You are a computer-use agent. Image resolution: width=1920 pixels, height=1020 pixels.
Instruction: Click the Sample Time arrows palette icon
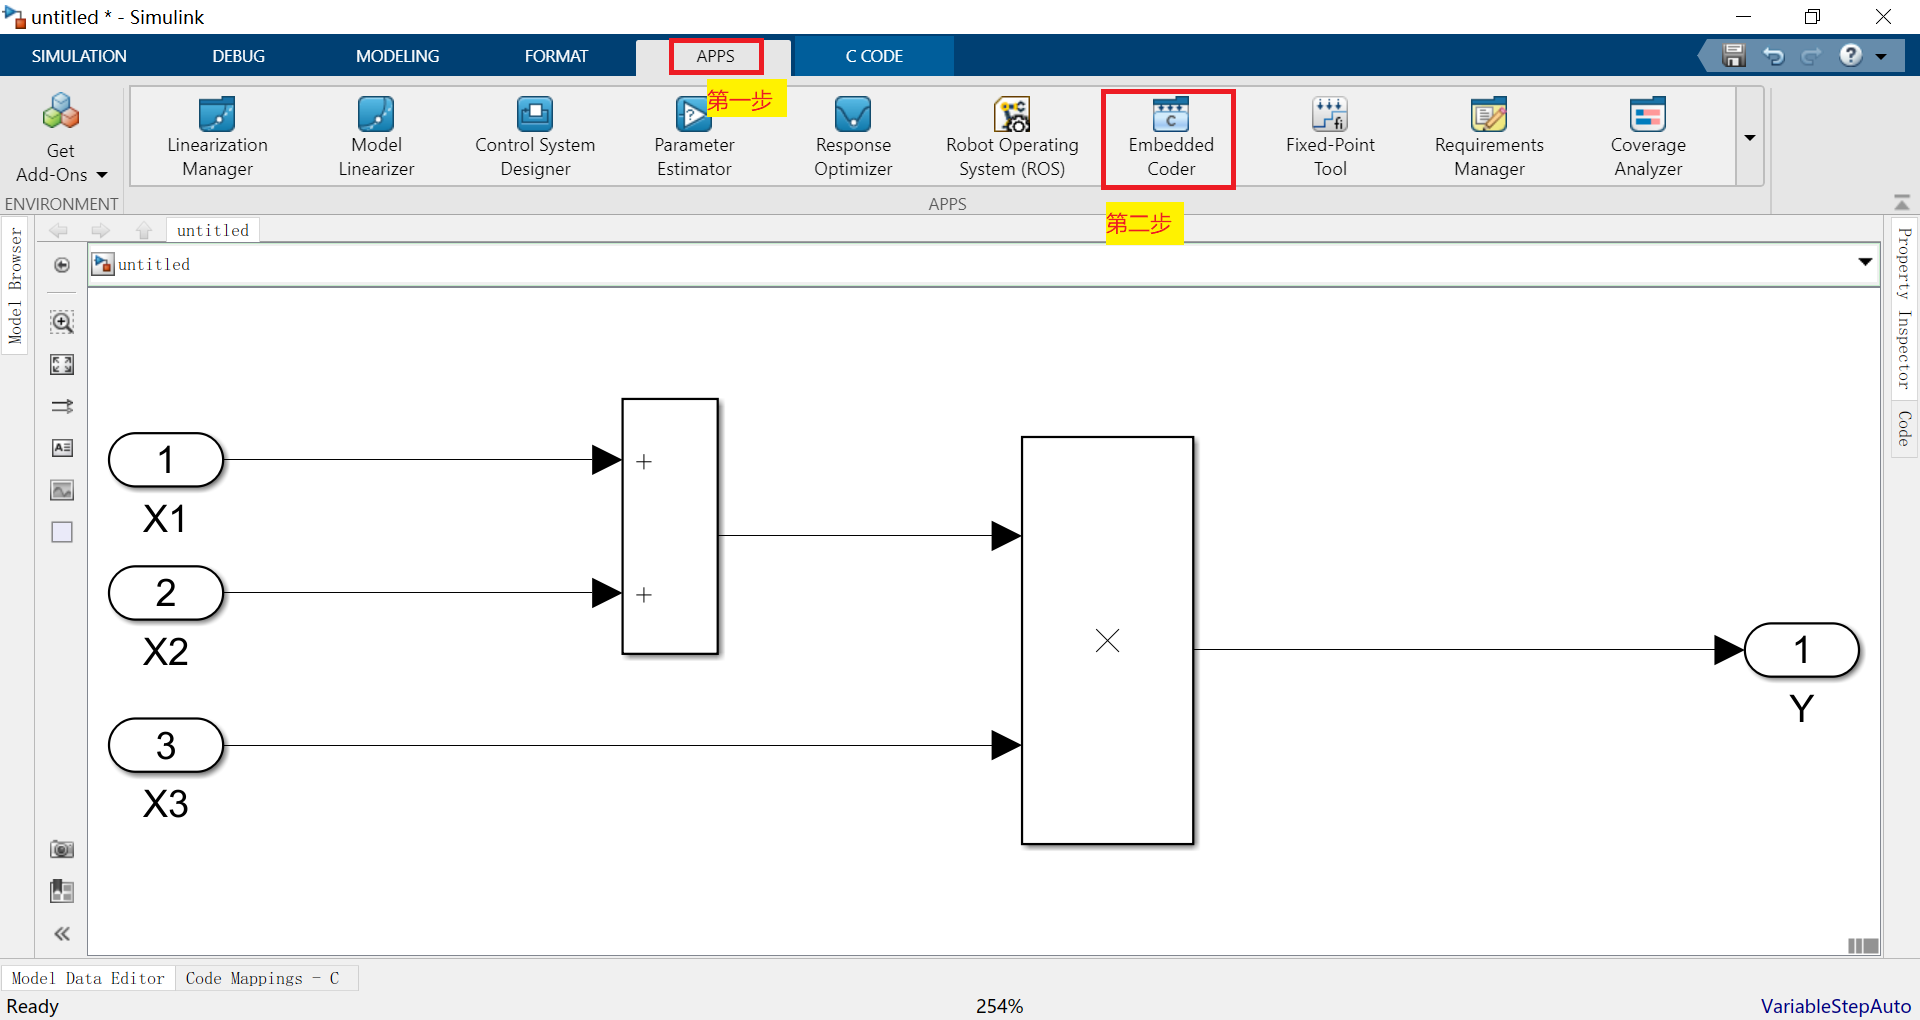(62, 406)
